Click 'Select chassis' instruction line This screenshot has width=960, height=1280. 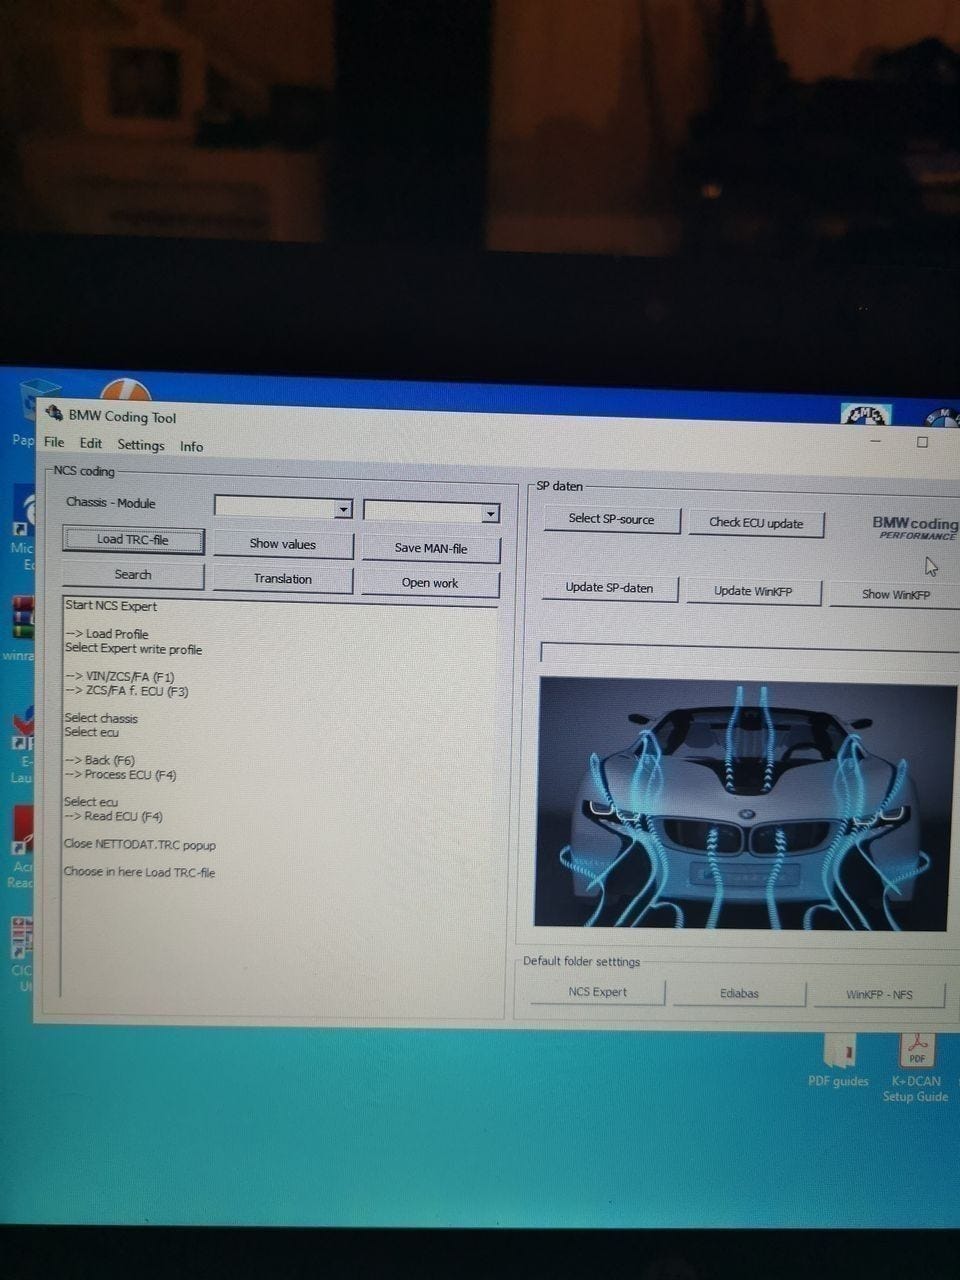(101, 718)
